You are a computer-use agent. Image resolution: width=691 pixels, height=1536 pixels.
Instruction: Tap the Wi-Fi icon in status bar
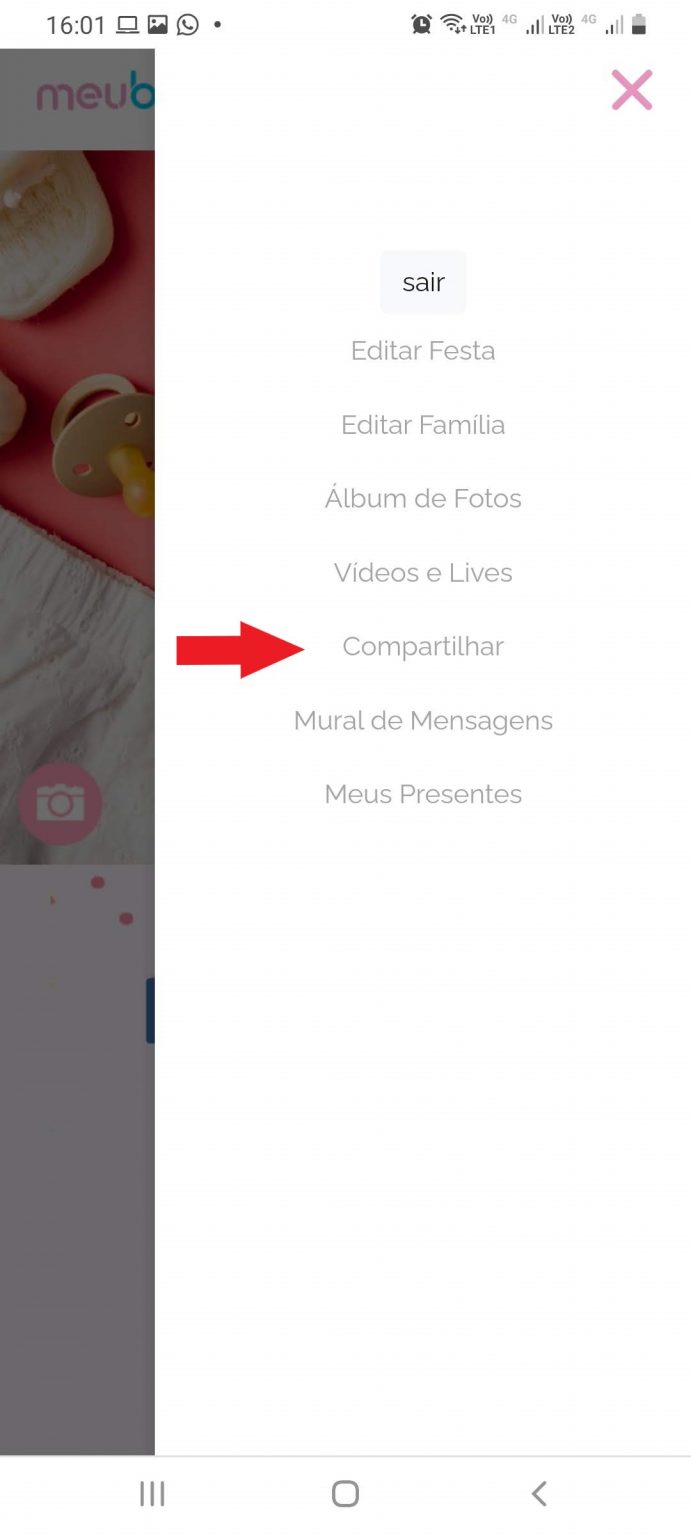pos(453,24)
